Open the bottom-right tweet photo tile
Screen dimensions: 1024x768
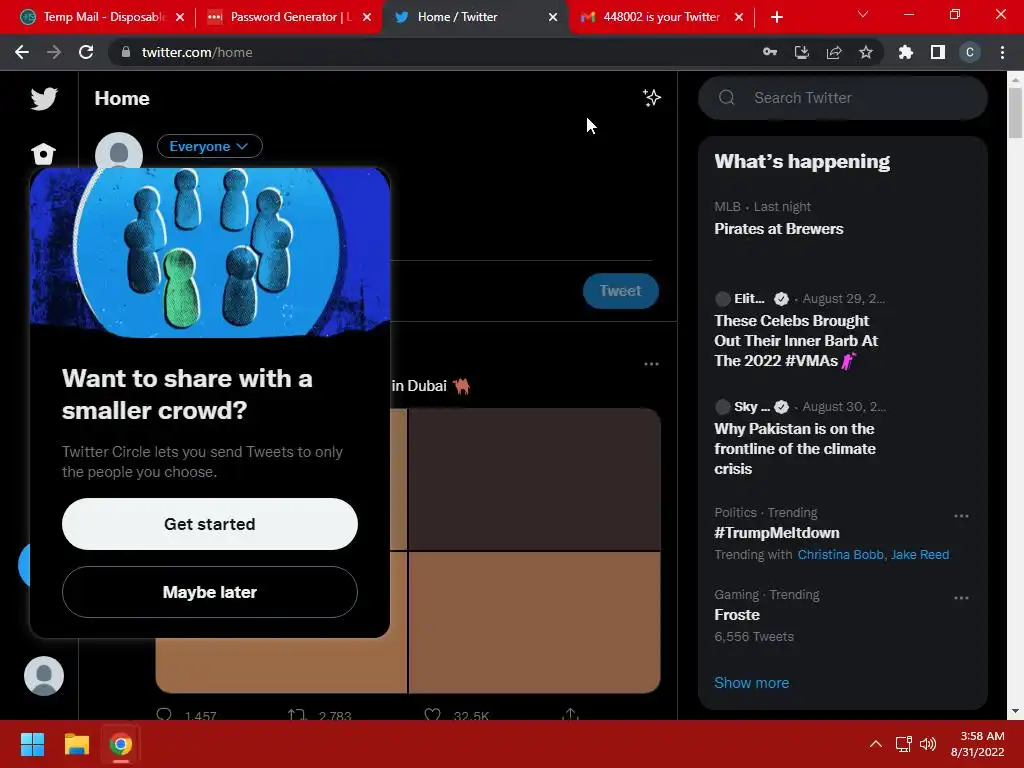pyautogui.click(x=535, y=622)
